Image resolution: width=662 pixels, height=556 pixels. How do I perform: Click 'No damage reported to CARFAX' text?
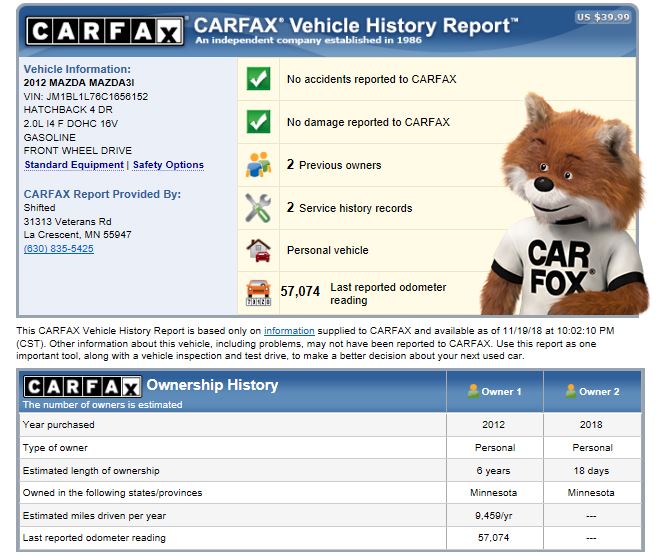point(368,122)
